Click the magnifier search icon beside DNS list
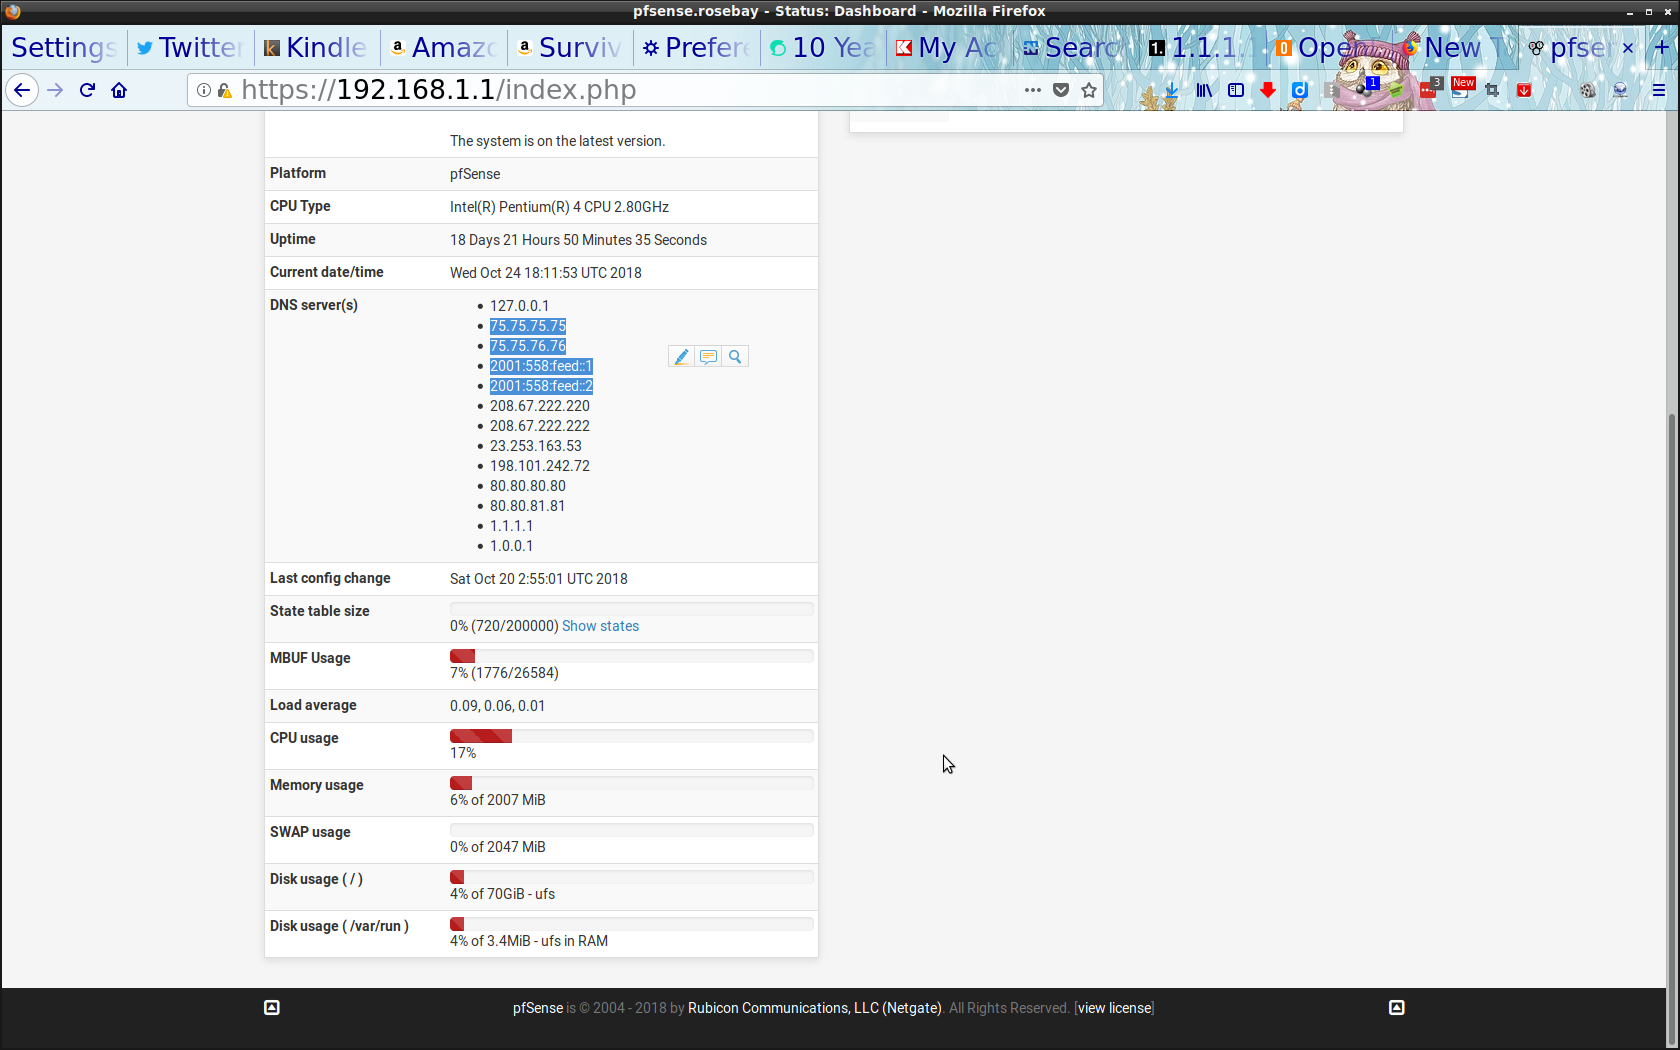 735,357
